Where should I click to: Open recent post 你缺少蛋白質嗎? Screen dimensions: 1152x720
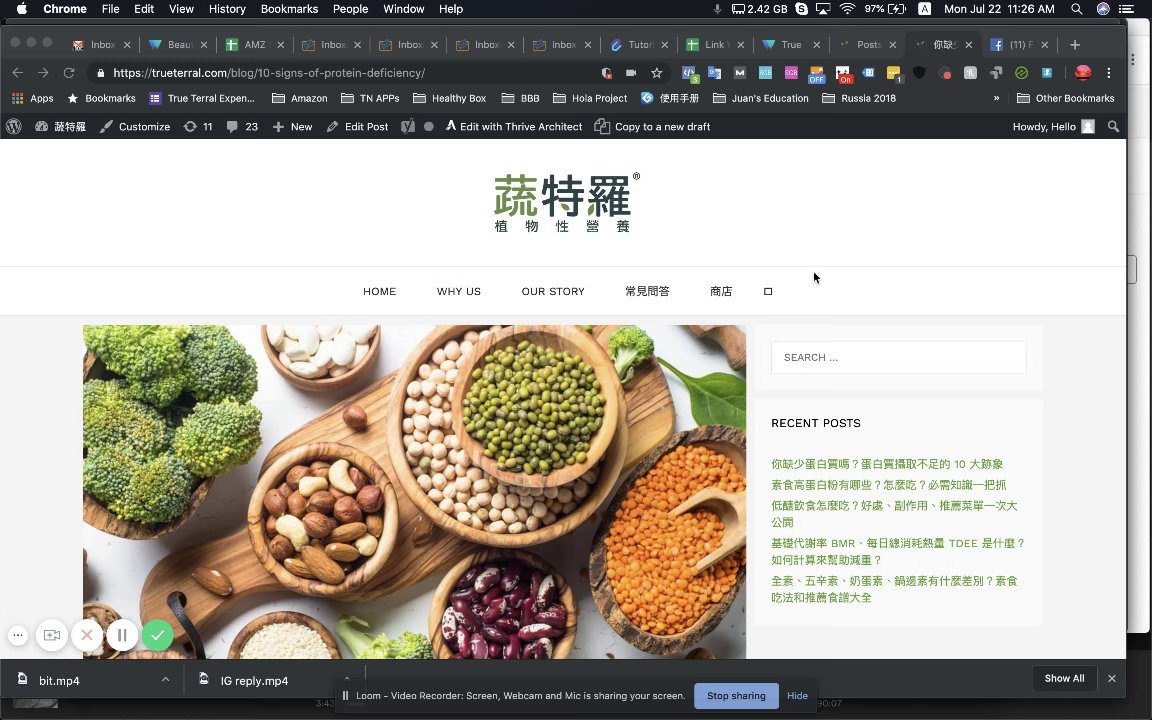(887, 464)
